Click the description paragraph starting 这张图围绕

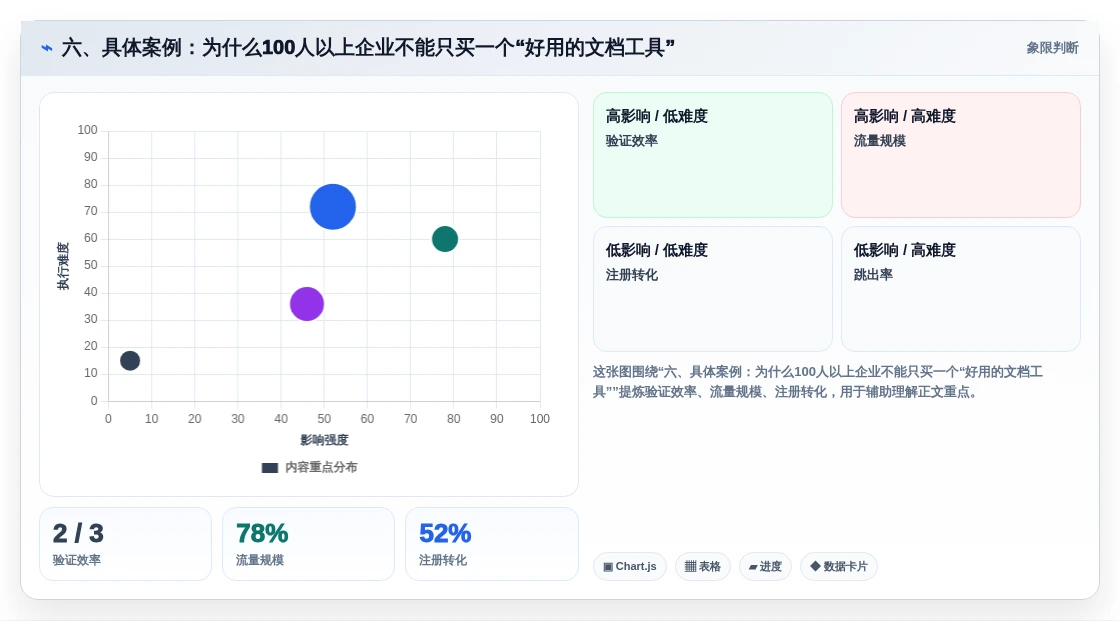click(x=818, y=382)
